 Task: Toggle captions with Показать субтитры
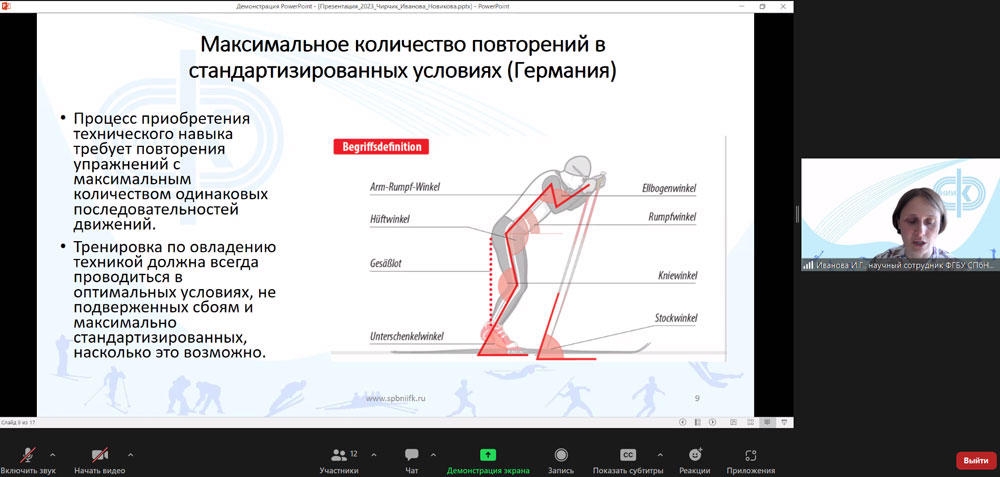pos(628,460)
